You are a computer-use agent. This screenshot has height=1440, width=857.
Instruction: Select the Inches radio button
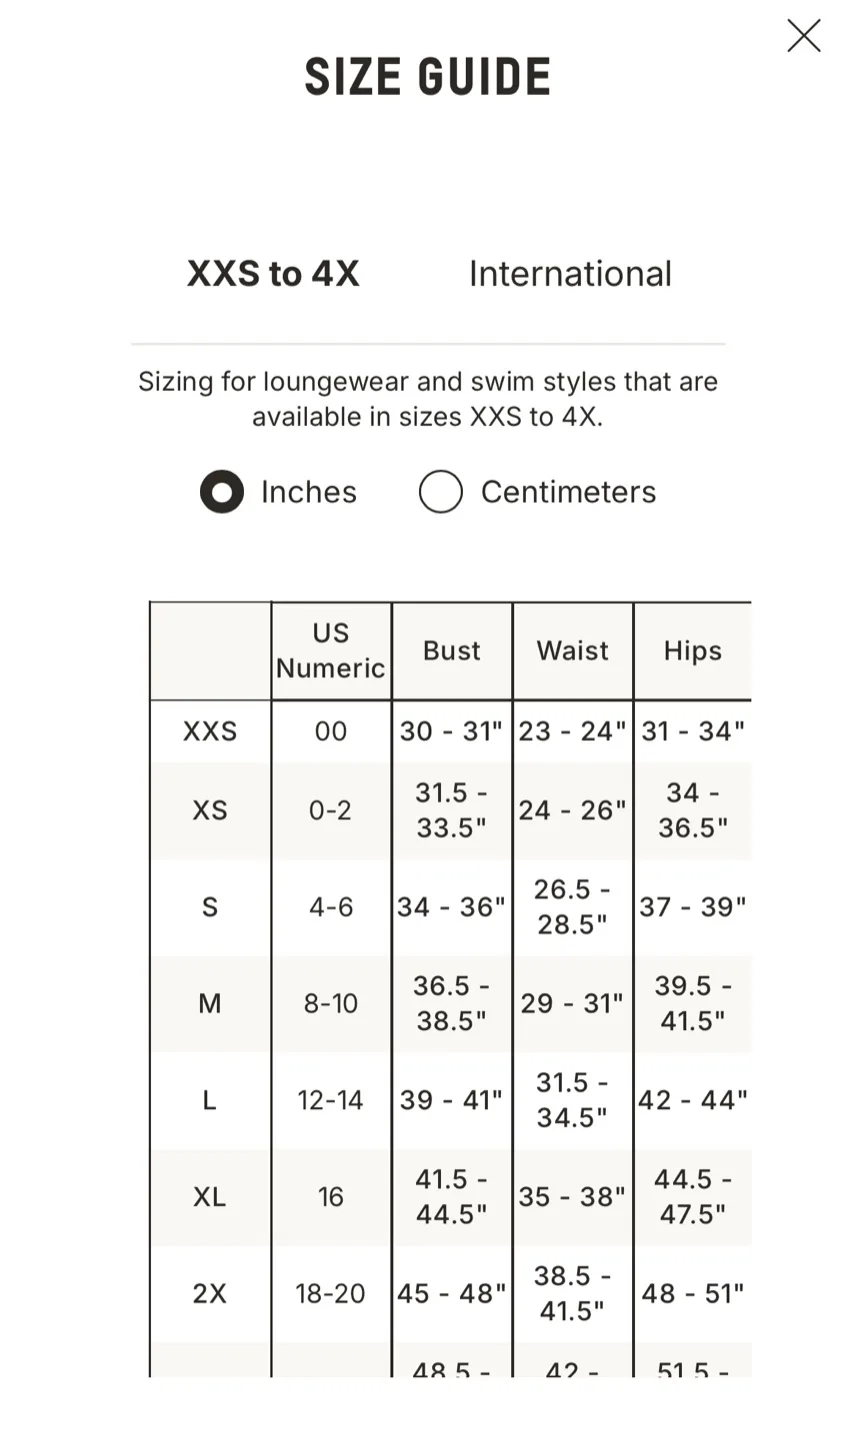pyautogui.click(x=222, y=492)
